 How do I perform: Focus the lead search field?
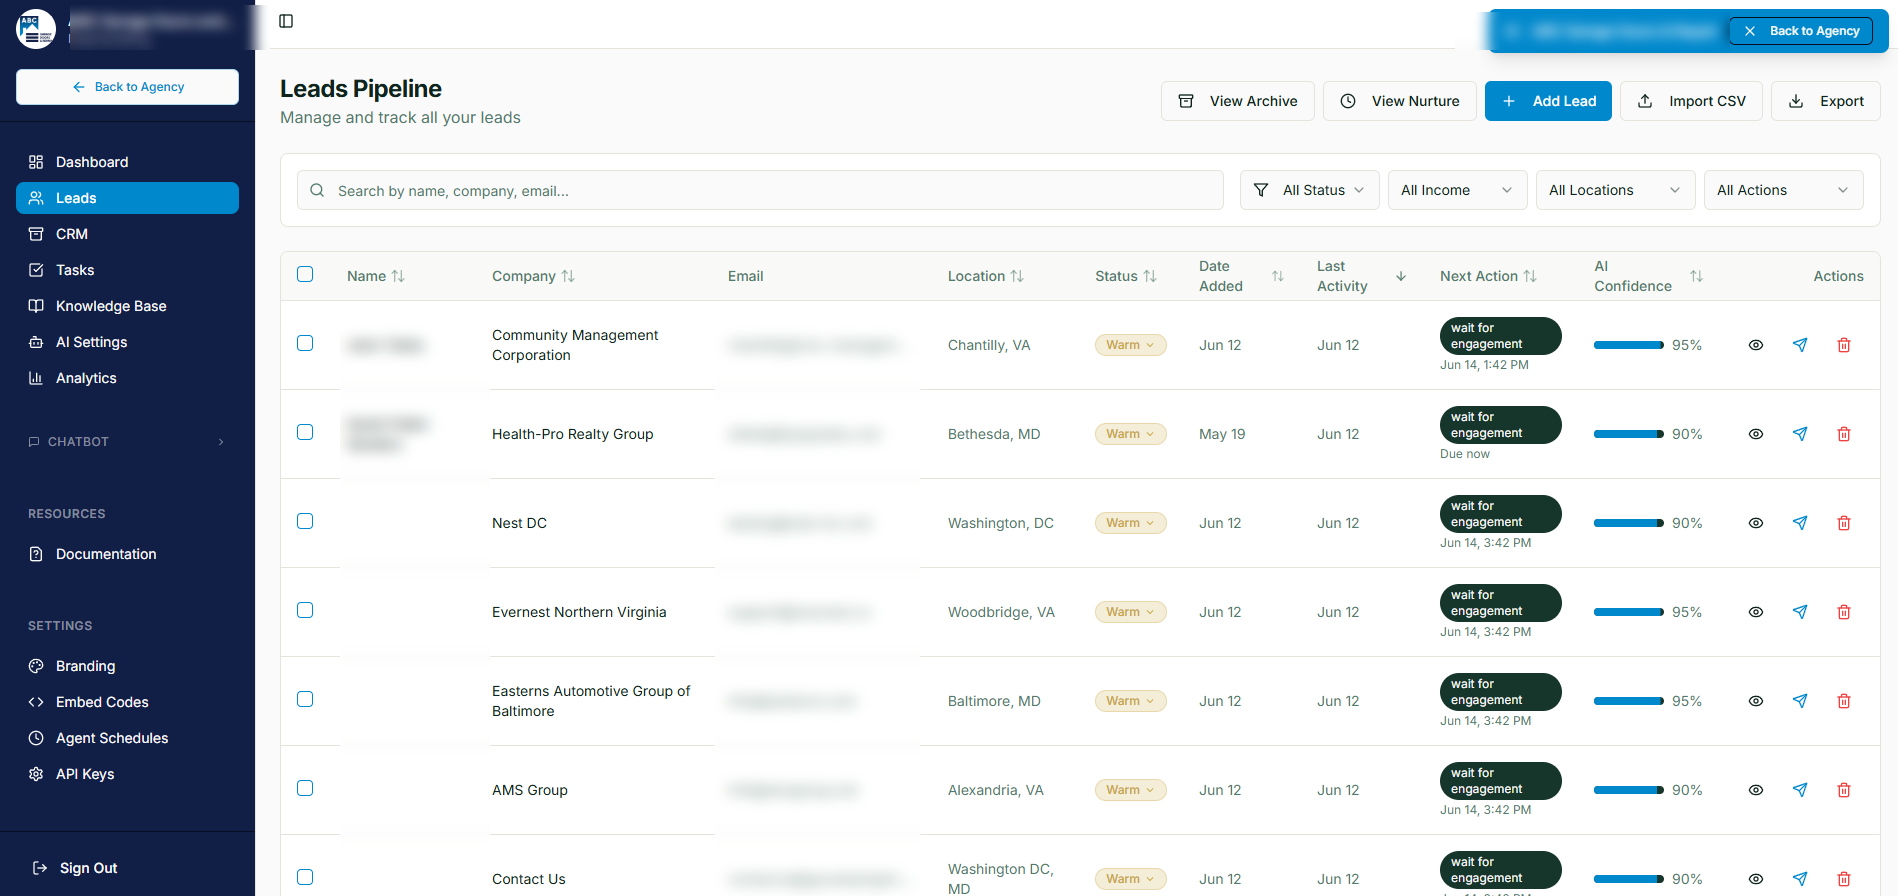click(760, 190)
